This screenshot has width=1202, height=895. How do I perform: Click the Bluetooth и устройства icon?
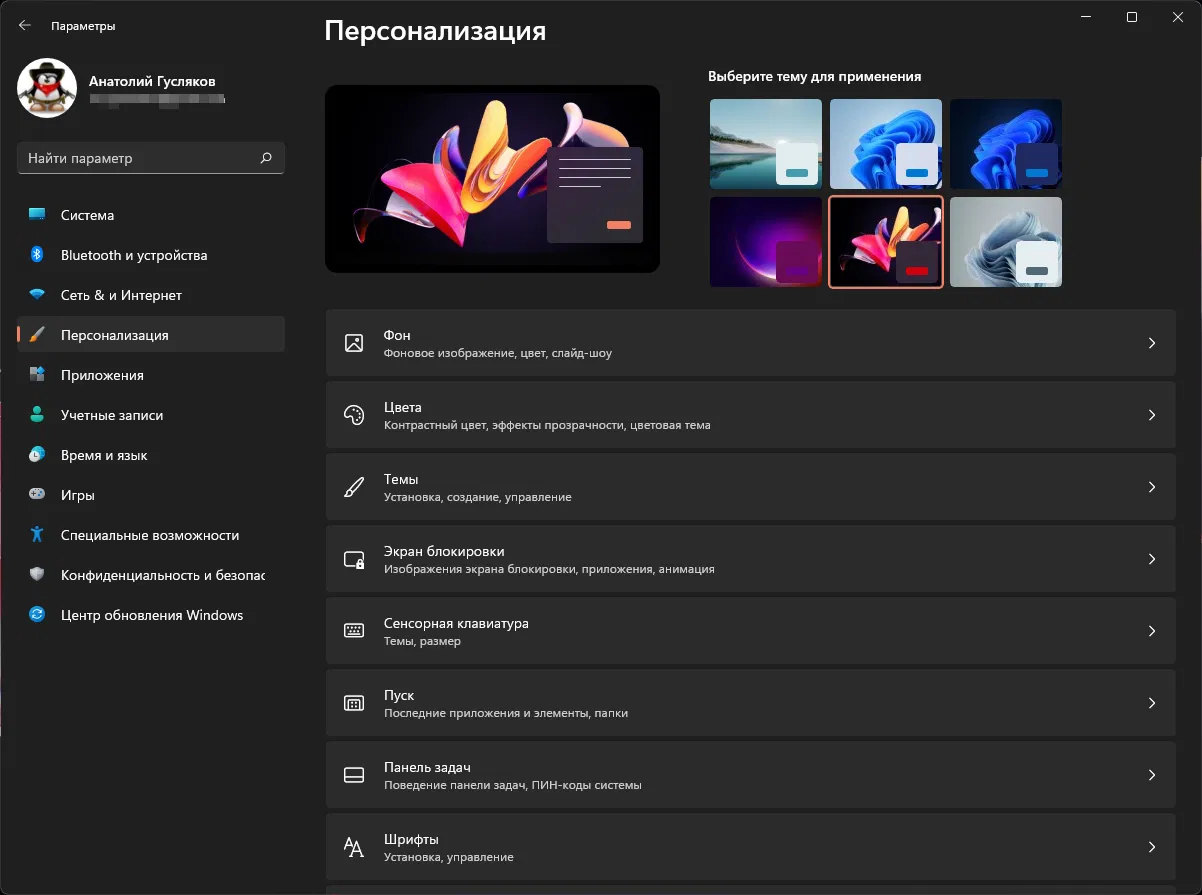[x=37, y=255]
